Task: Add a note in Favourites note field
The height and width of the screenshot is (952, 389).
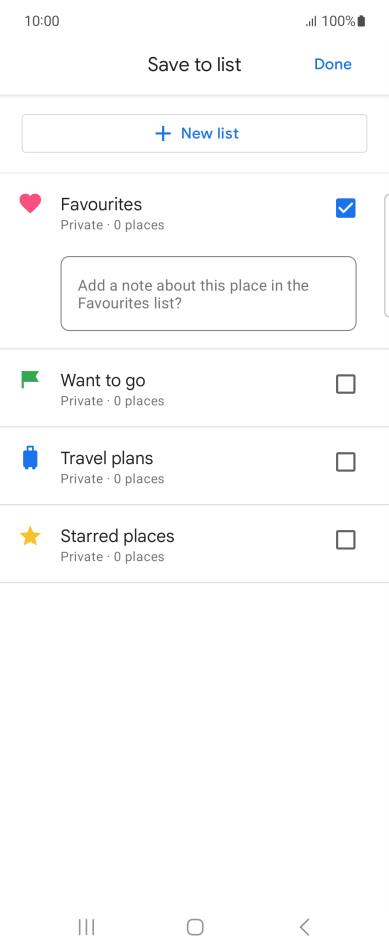Action: tap(208, 294)
